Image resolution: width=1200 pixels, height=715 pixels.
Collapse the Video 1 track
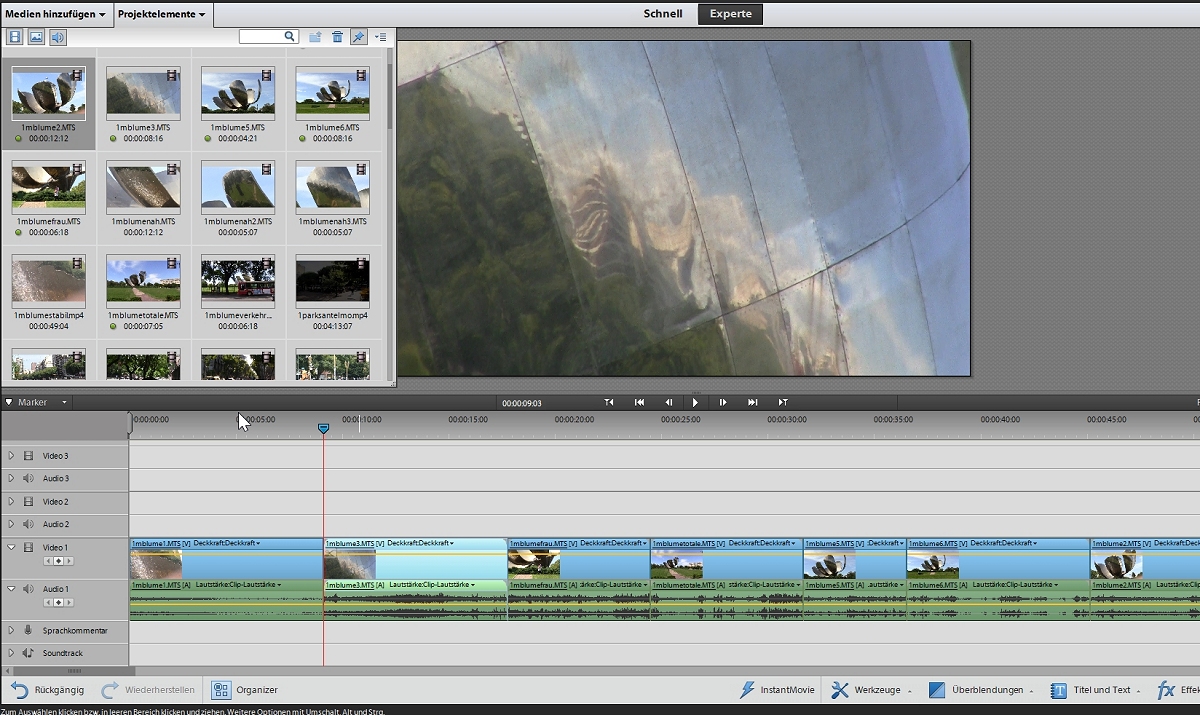[x=11, y=547]
